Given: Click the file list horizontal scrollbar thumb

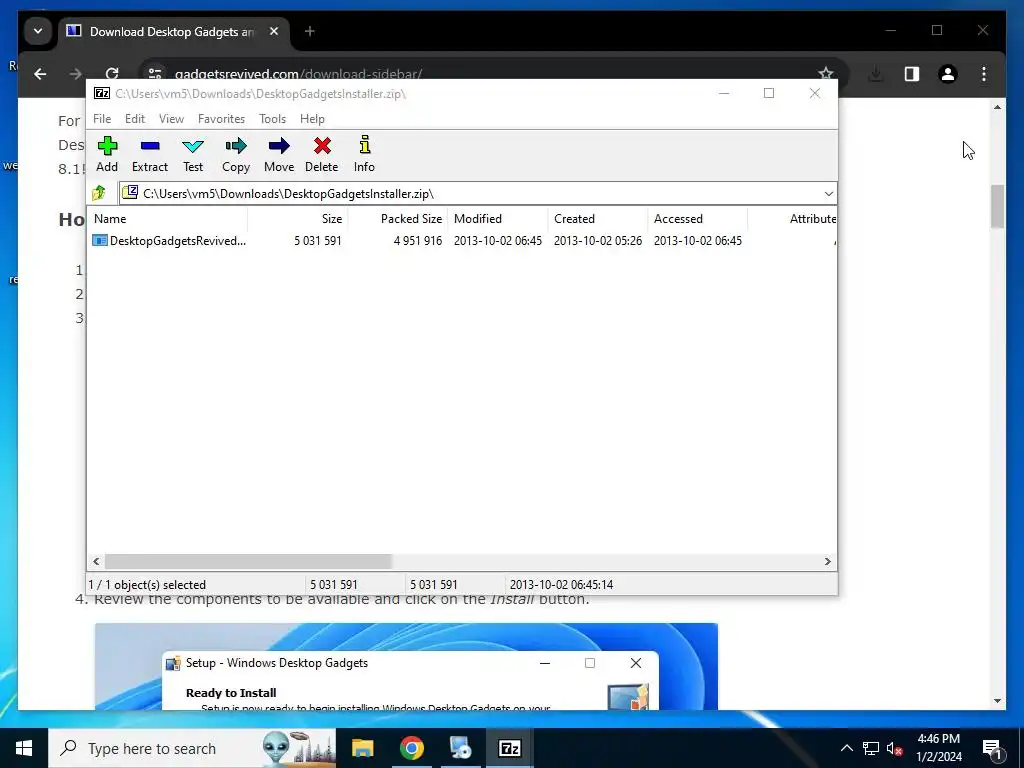Looking at the screenshot, I should click(x=248, y=561).
